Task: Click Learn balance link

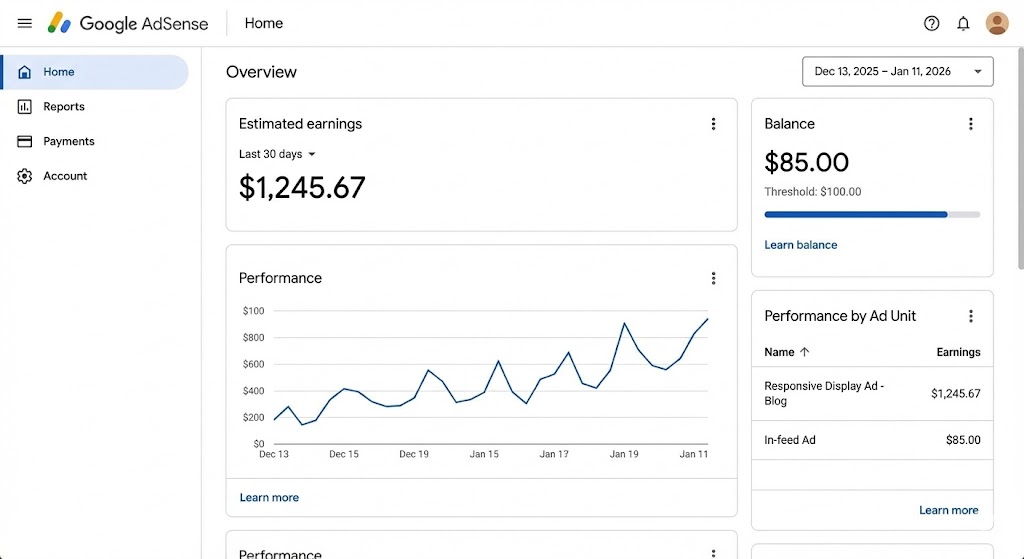Action: [800, 245]
